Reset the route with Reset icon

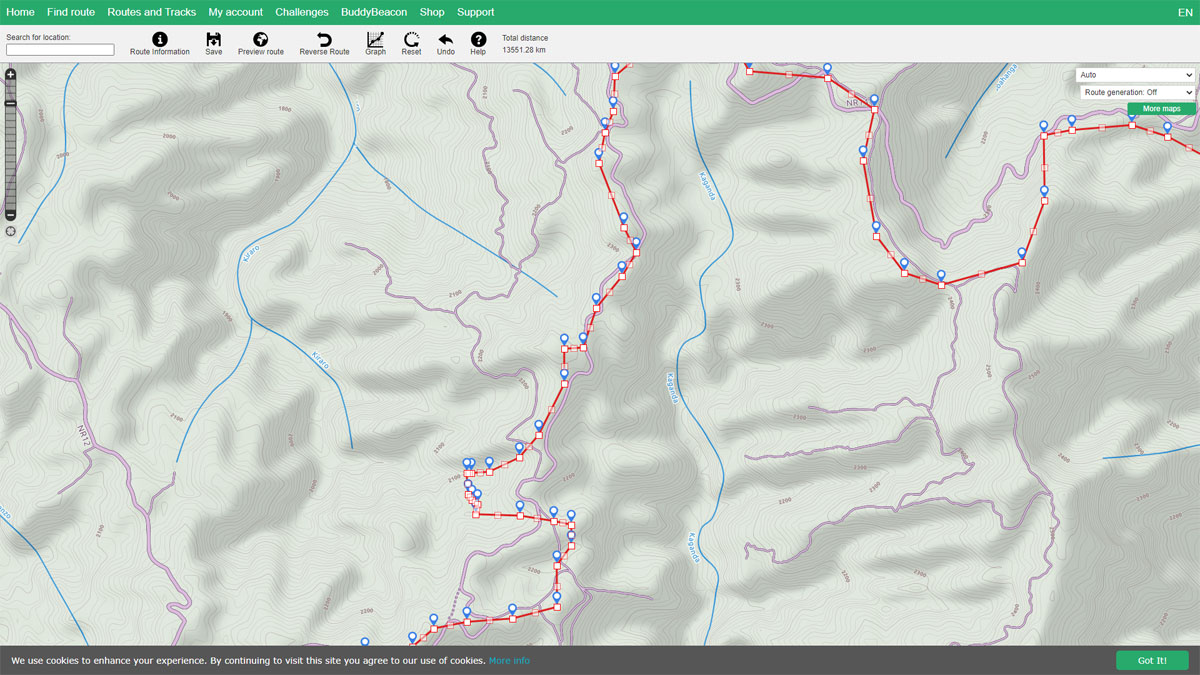[x=411, y=40]
